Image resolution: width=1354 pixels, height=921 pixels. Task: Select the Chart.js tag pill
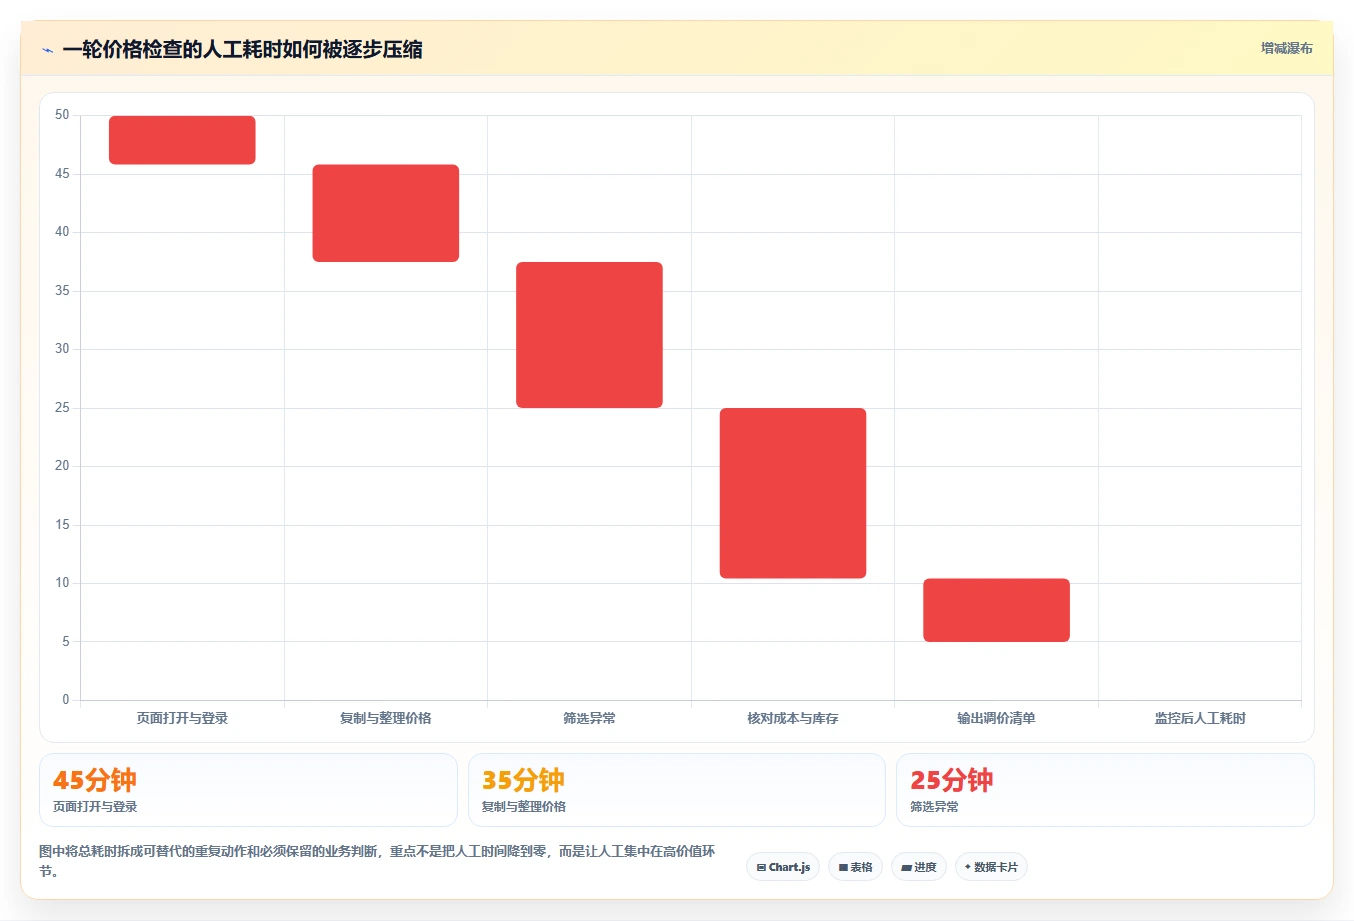(x=783, y=867)
